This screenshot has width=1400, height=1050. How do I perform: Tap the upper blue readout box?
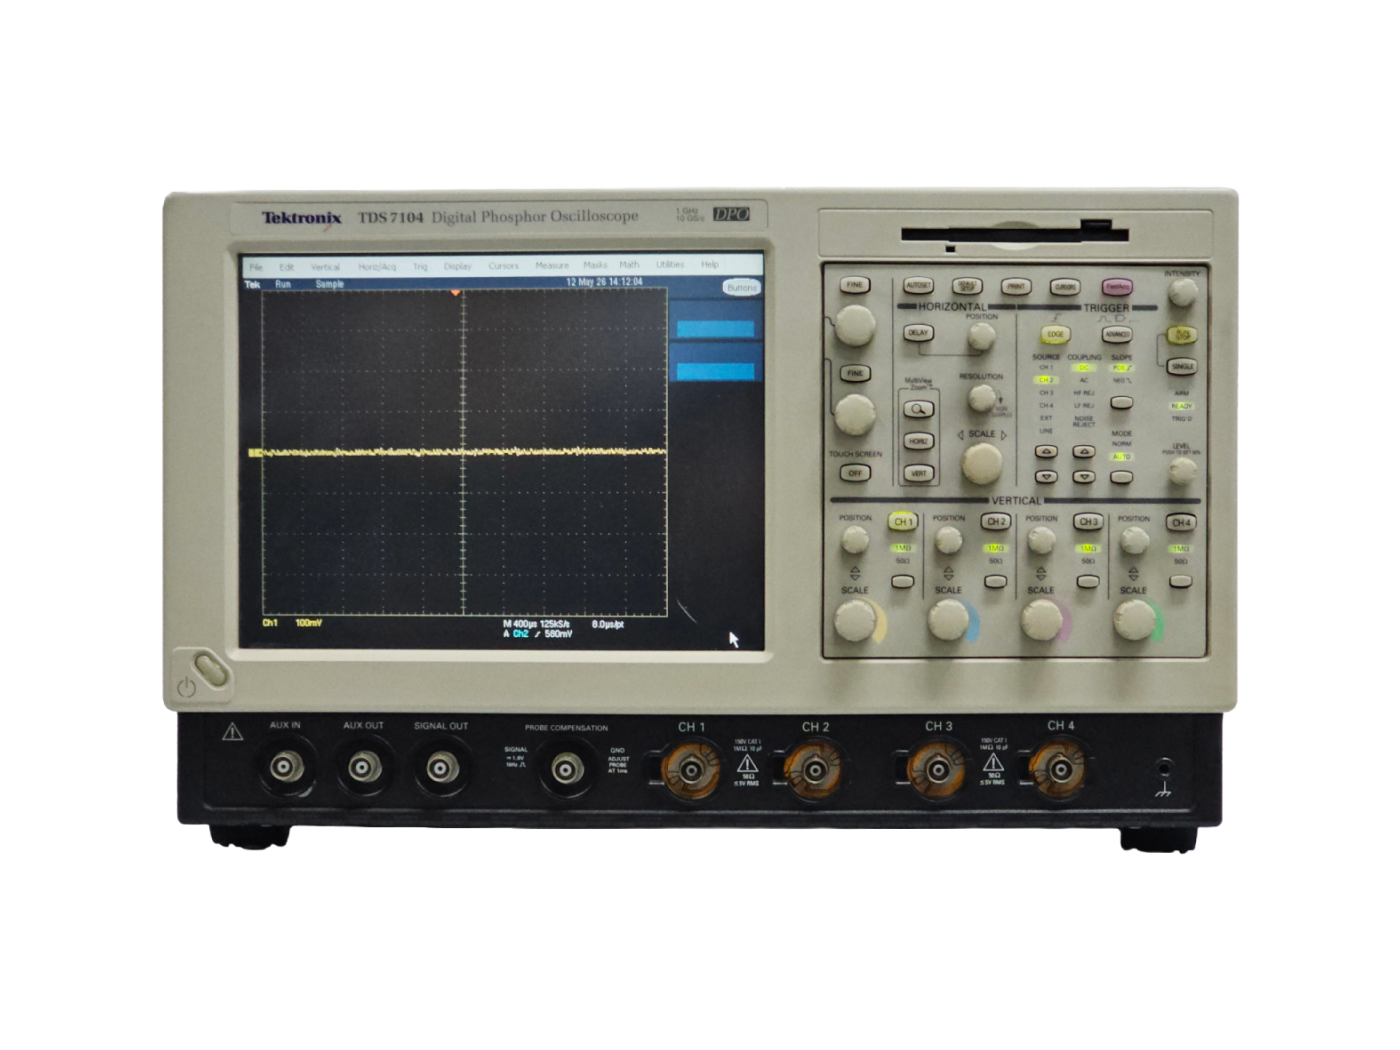click(716, 329)
